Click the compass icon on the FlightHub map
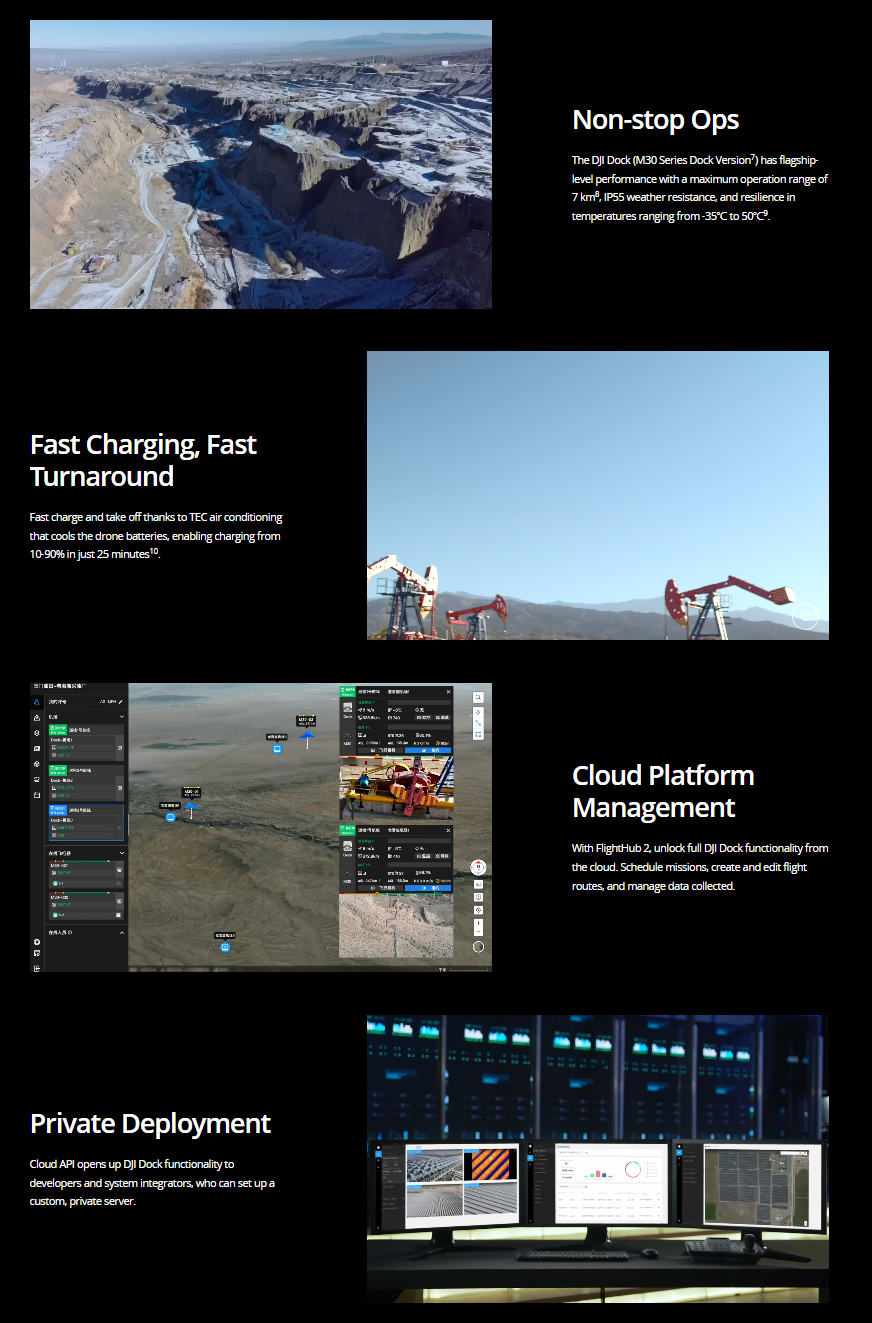 click(479, 867)
